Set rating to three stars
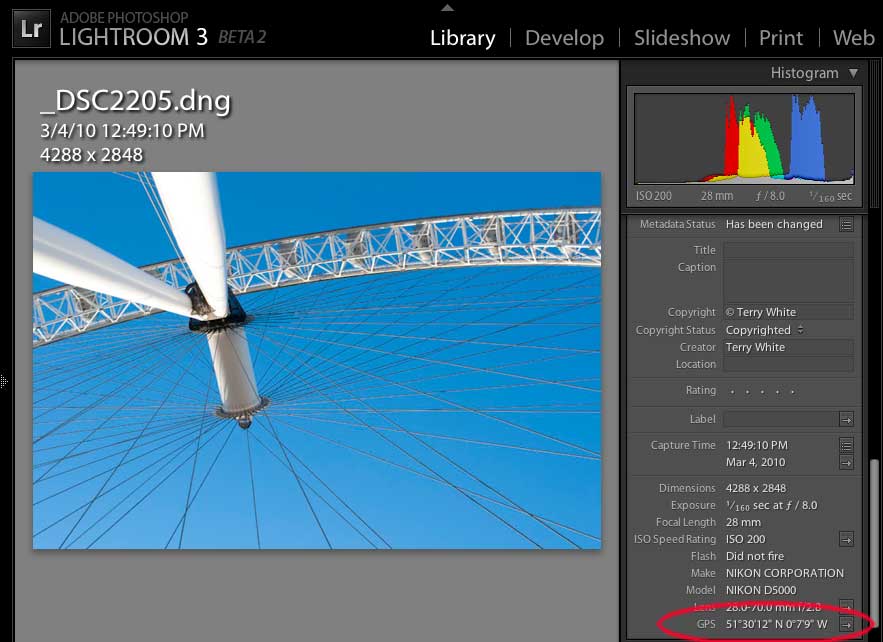 [x=762, y=391]
